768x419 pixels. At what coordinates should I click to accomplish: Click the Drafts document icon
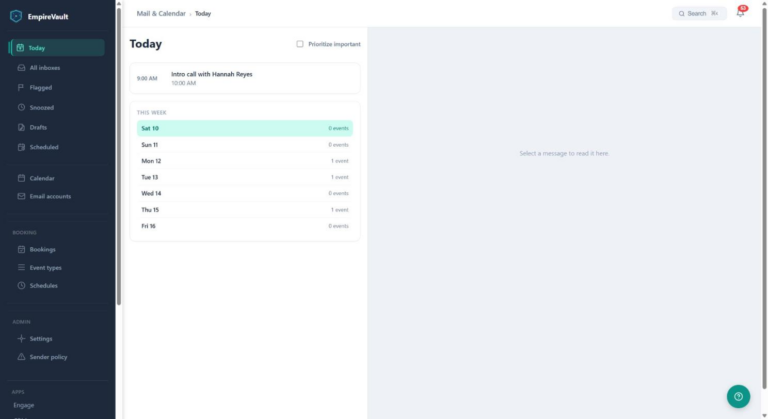click(x=21, y=127)
